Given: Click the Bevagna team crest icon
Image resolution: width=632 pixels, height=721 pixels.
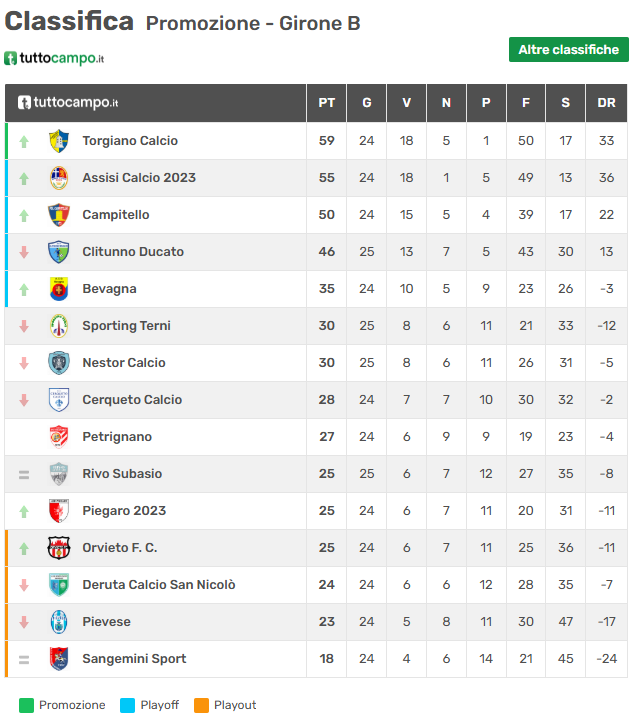Looking at the screenshot, I should [59, 289].
